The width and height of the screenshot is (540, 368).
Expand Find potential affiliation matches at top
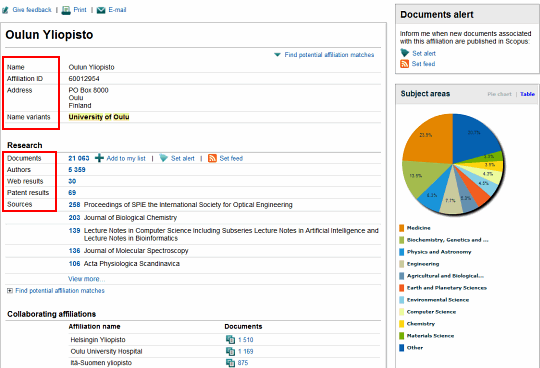[329, 55]
